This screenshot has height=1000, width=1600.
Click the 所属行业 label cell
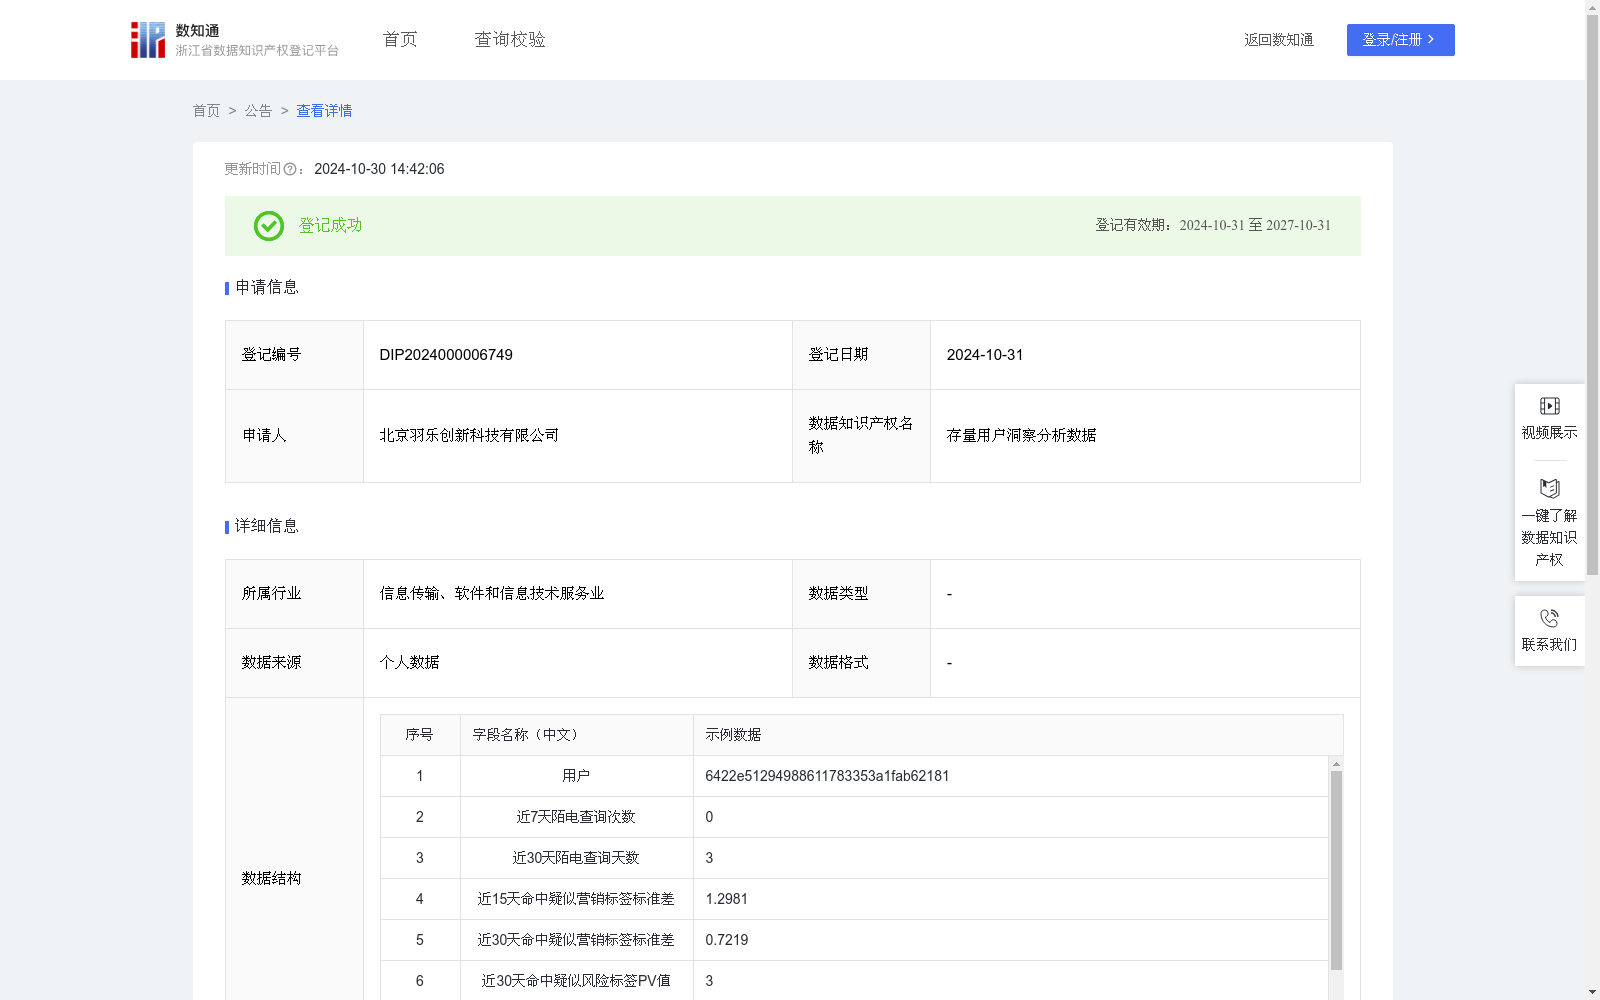point(294,594)
